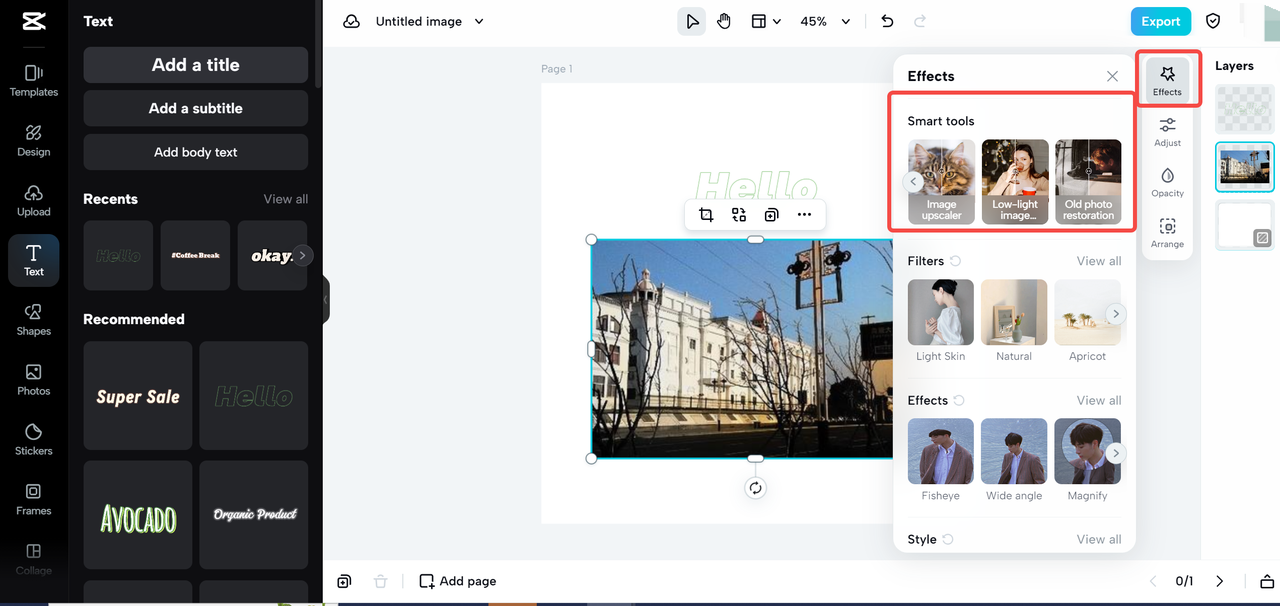View all Style options
The image size is (1280, 606).
pyautogui.click(x=1099, y=539)
